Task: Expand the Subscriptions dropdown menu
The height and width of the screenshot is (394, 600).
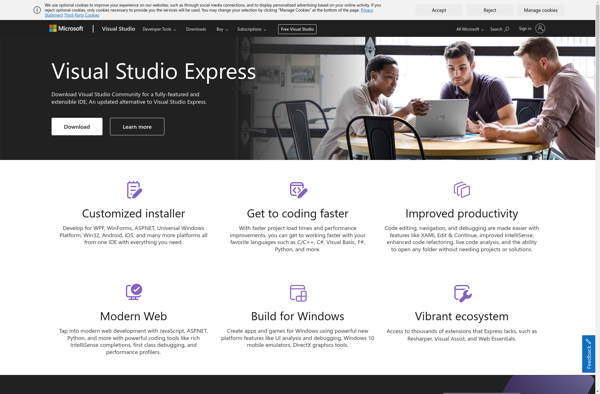Action: (251, 29)
